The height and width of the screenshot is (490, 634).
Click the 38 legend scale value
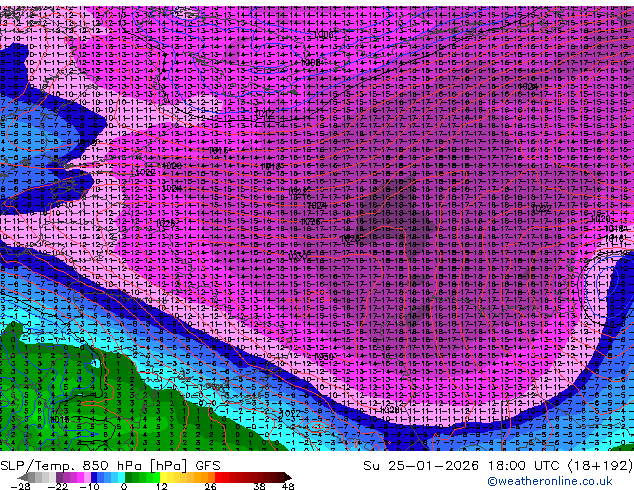point(260,486)
